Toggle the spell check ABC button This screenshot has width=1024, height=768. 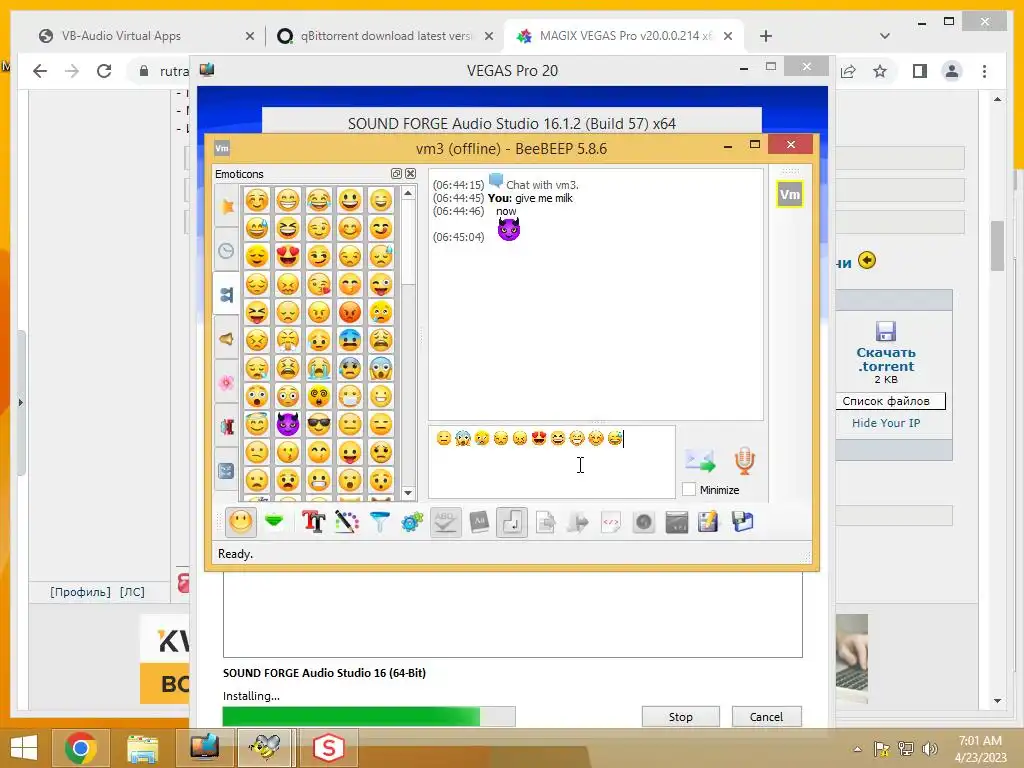(x=445, y=522)
